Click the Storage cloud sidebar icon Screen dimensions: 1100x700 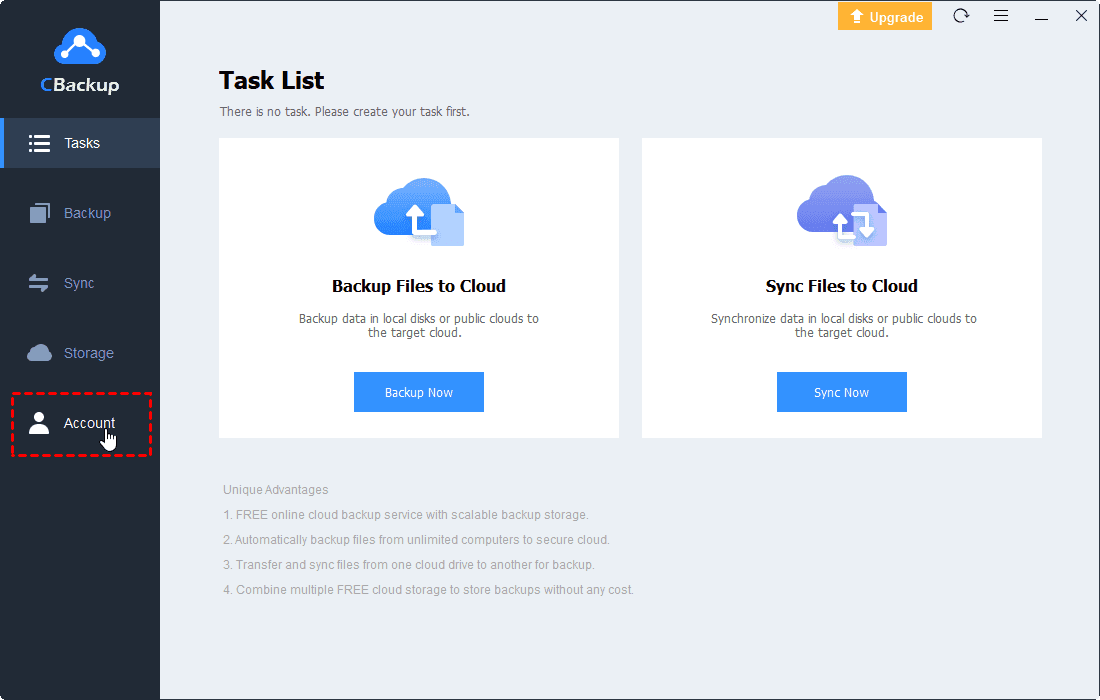click(x=39, y=353)
